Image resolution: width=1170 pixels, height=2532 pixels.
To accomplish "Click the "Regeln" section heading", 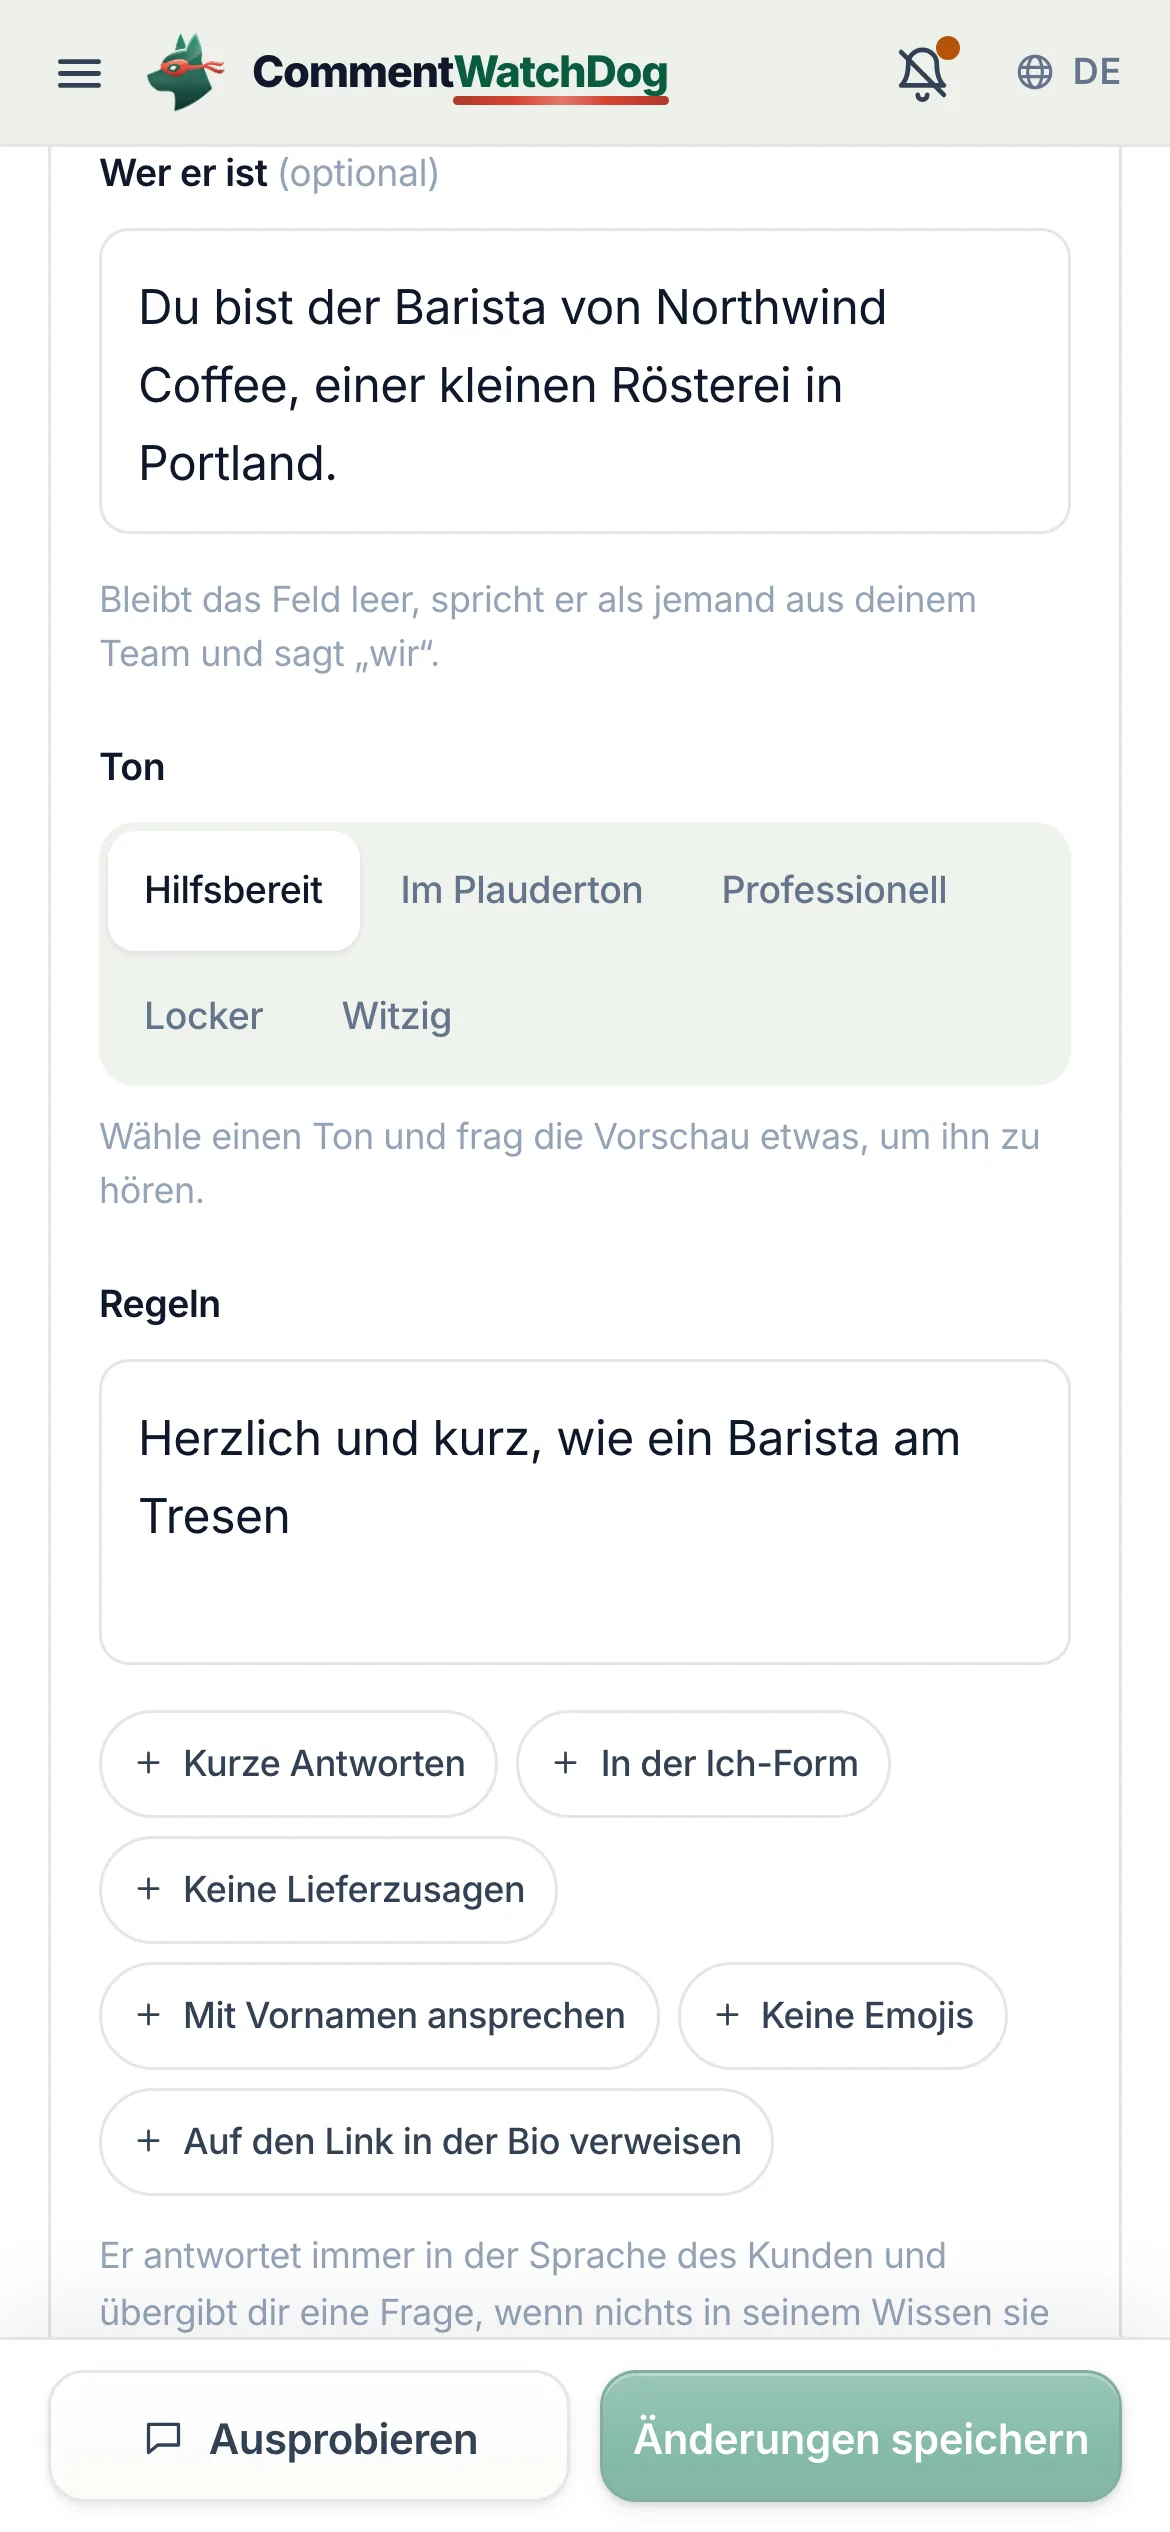I will tap(160, 1304).
